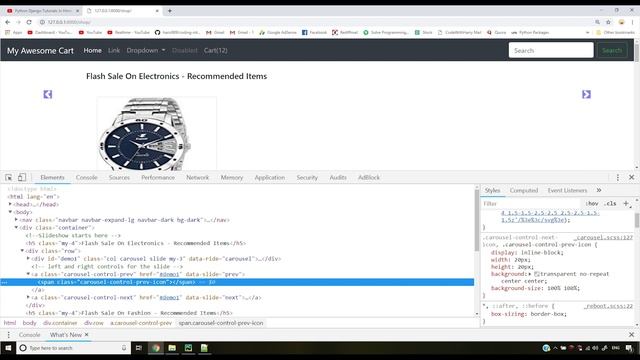Click the zoom magnifier in address bar
640x360 pixels.
pyautogui.click(x=597, y=22)
